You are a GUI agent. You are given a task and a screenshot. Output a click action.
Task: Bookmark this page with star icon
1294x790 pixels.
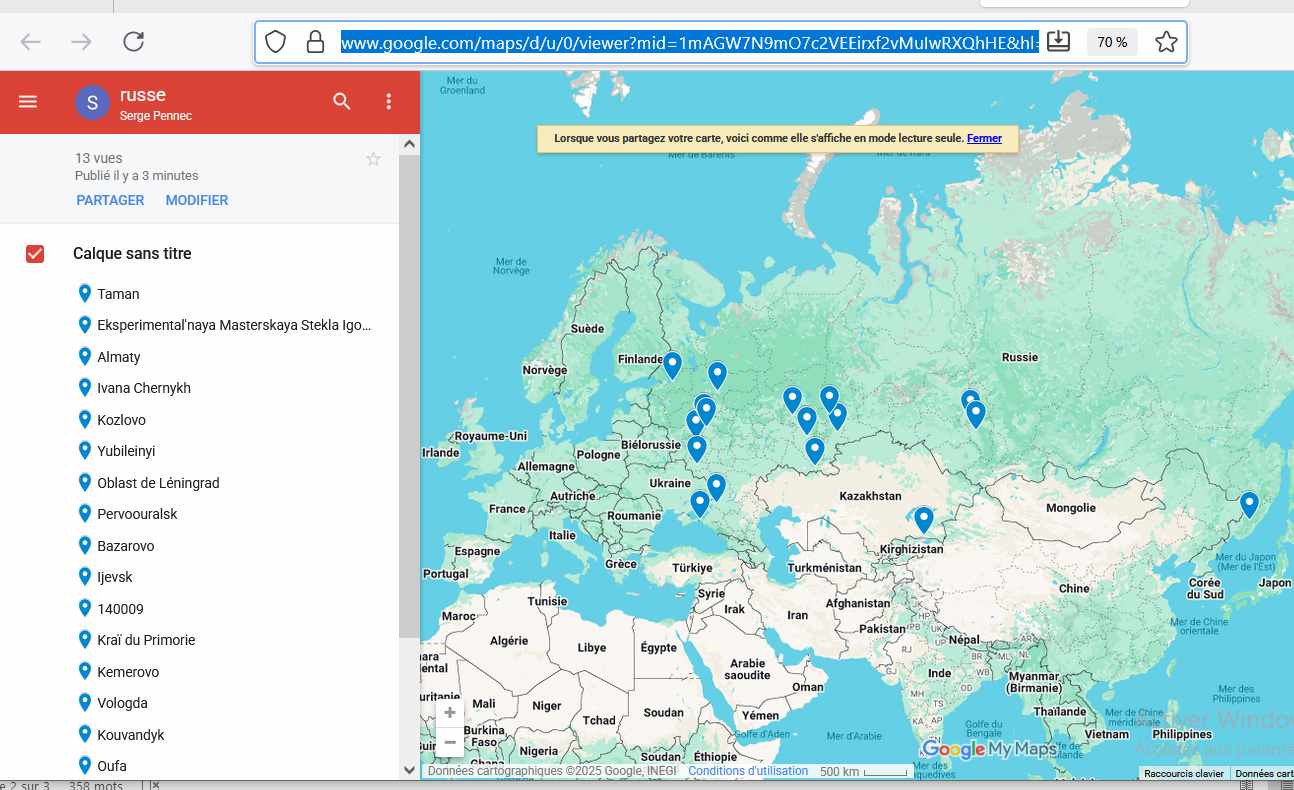tap(1166, 42)
